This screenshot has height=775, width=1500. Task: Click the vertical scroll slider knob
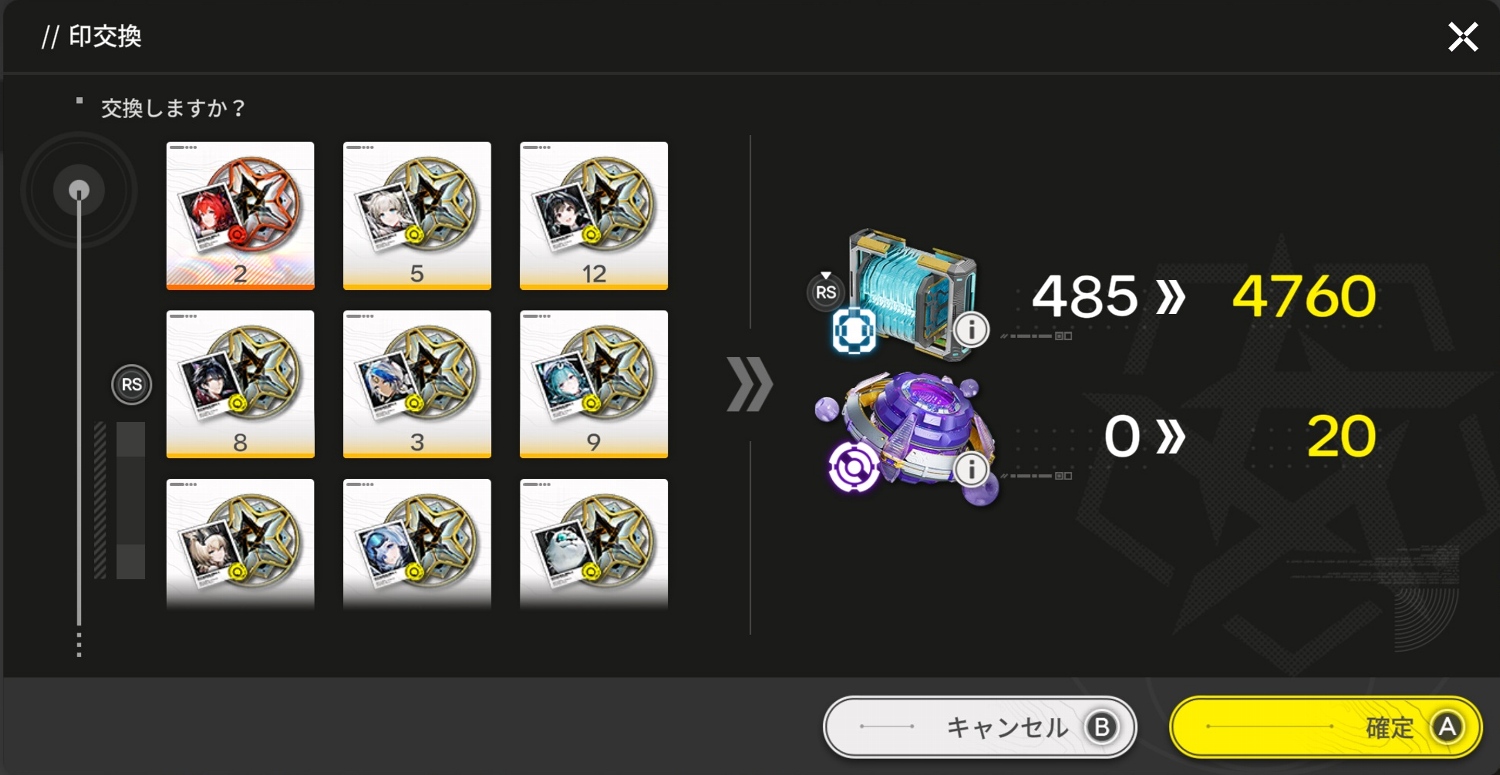[x=79, y=190]
